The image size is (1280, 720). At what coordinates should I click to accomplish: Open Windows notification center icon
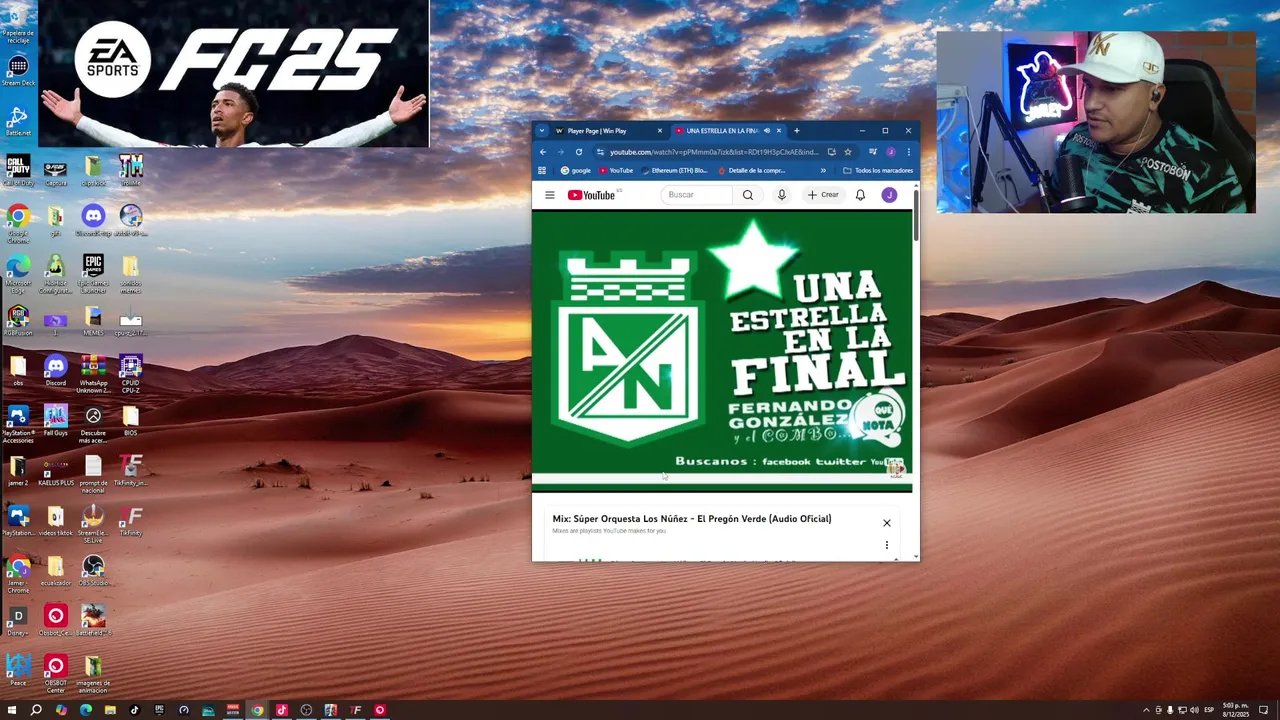(x=1264, y=710)
